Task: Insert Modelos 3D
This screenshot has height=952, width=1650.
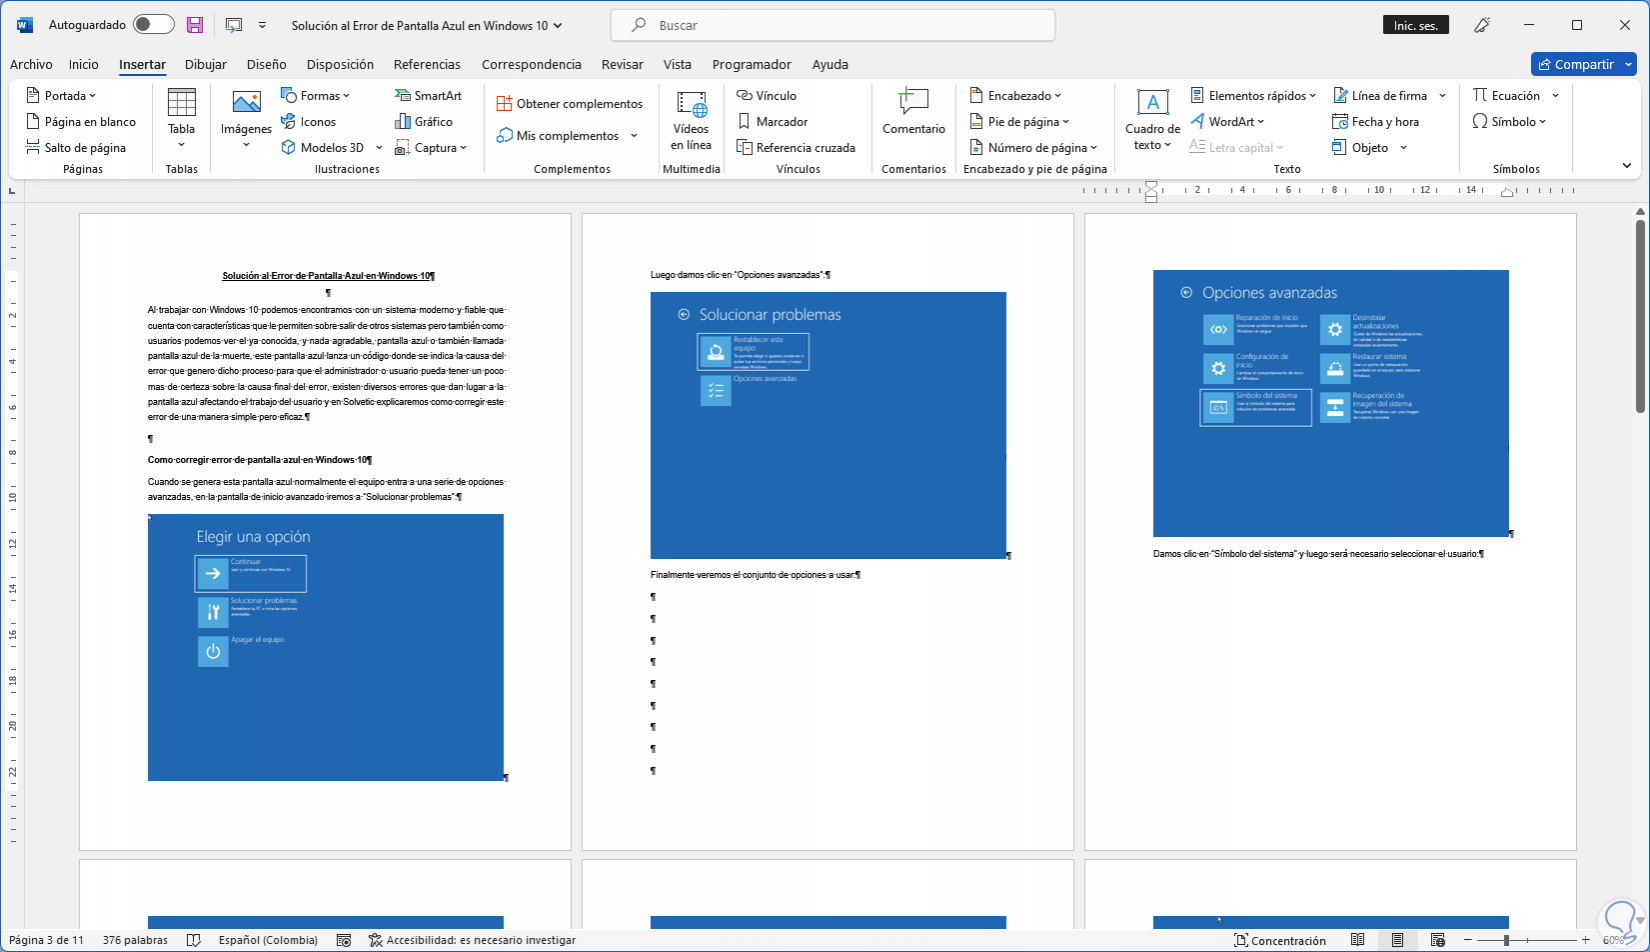Action: pyautogui.click(x=323, y=148)
